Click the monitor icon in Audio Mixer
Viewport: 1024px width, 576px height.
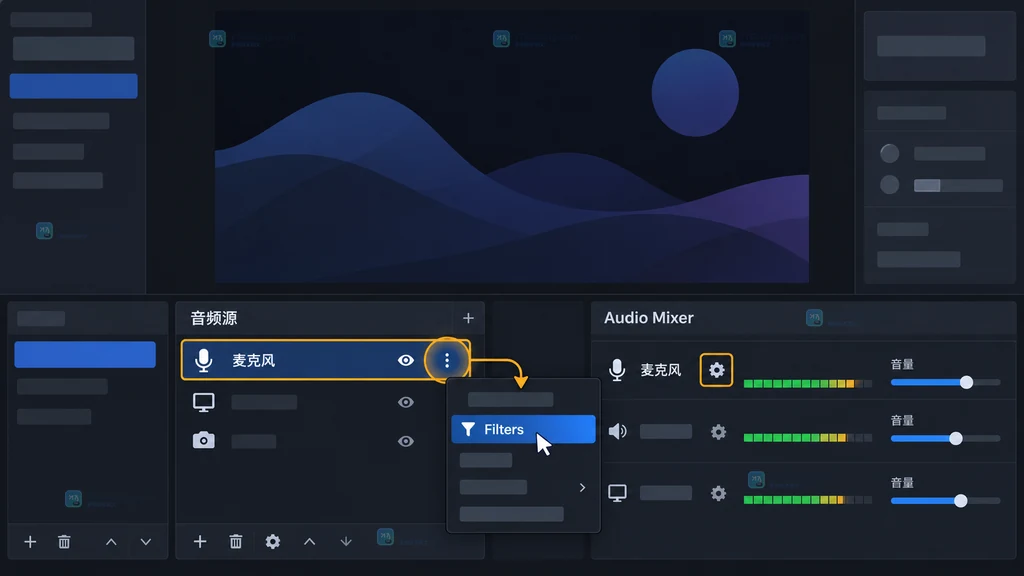click(617, 493)
